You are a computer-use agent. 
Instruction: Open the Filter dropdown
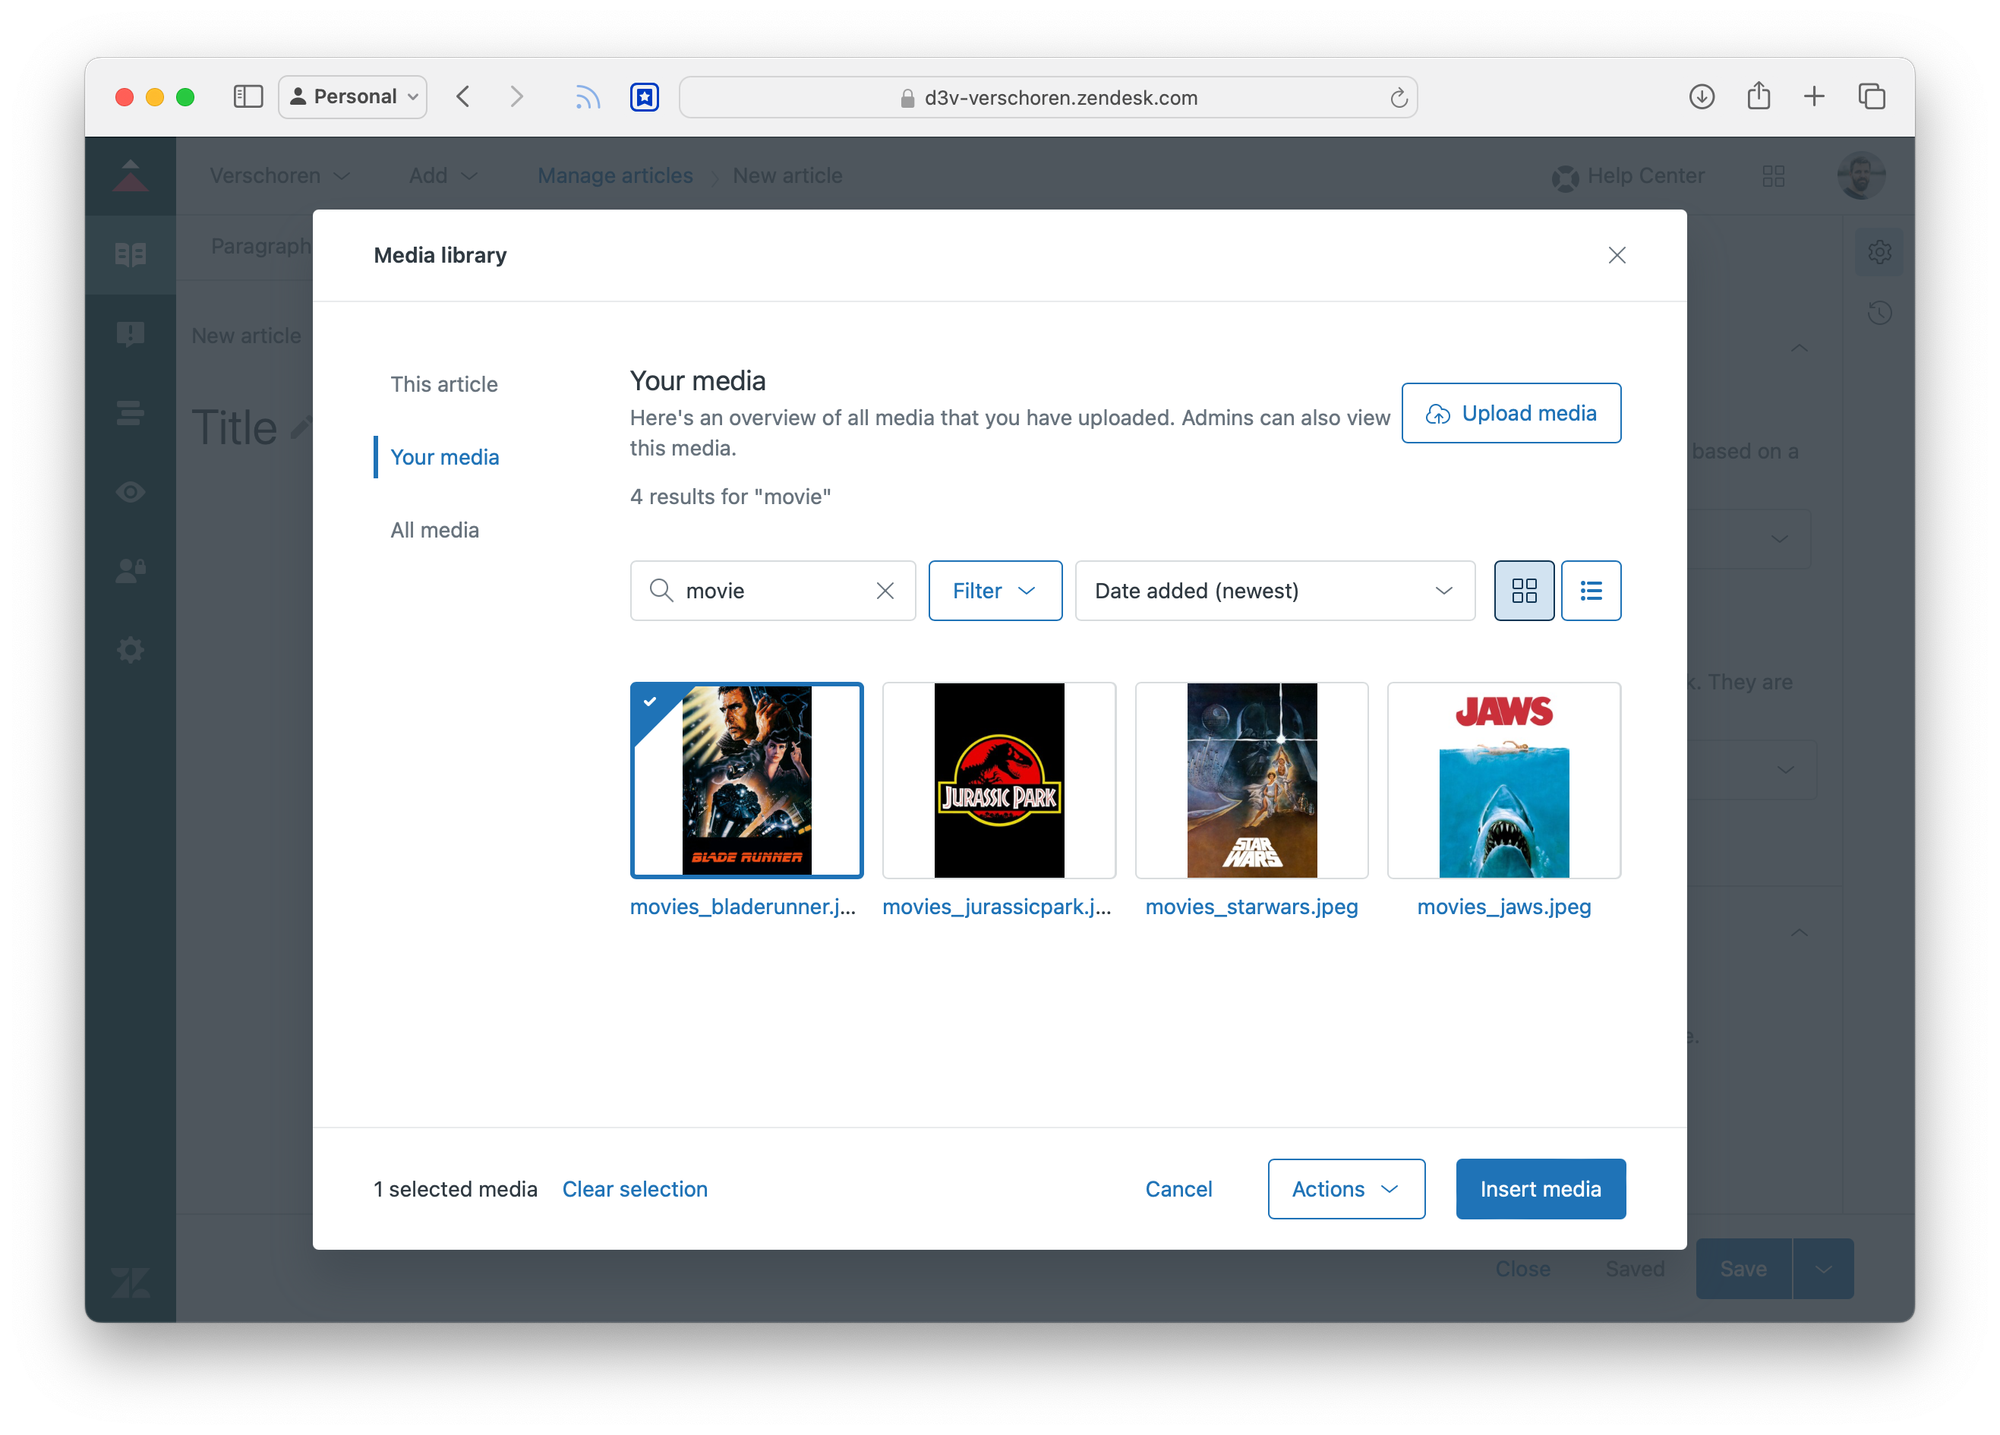point(994,591)
